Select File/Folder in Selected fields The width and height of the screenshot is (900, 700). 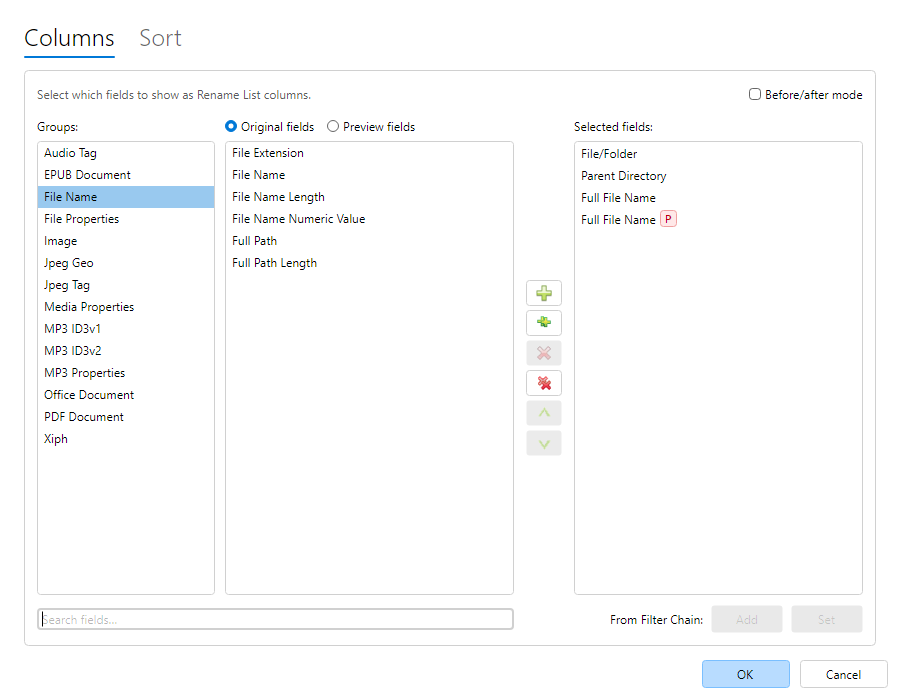(718, 154)
